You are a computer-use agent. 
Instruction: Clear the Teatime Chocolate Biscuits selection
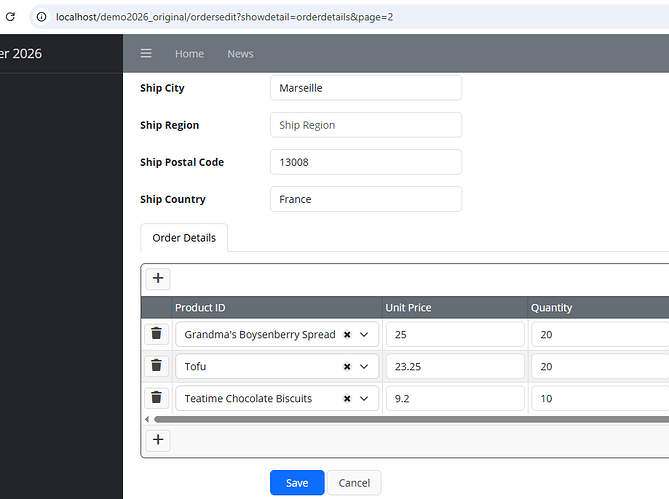[x=347, y=399]
